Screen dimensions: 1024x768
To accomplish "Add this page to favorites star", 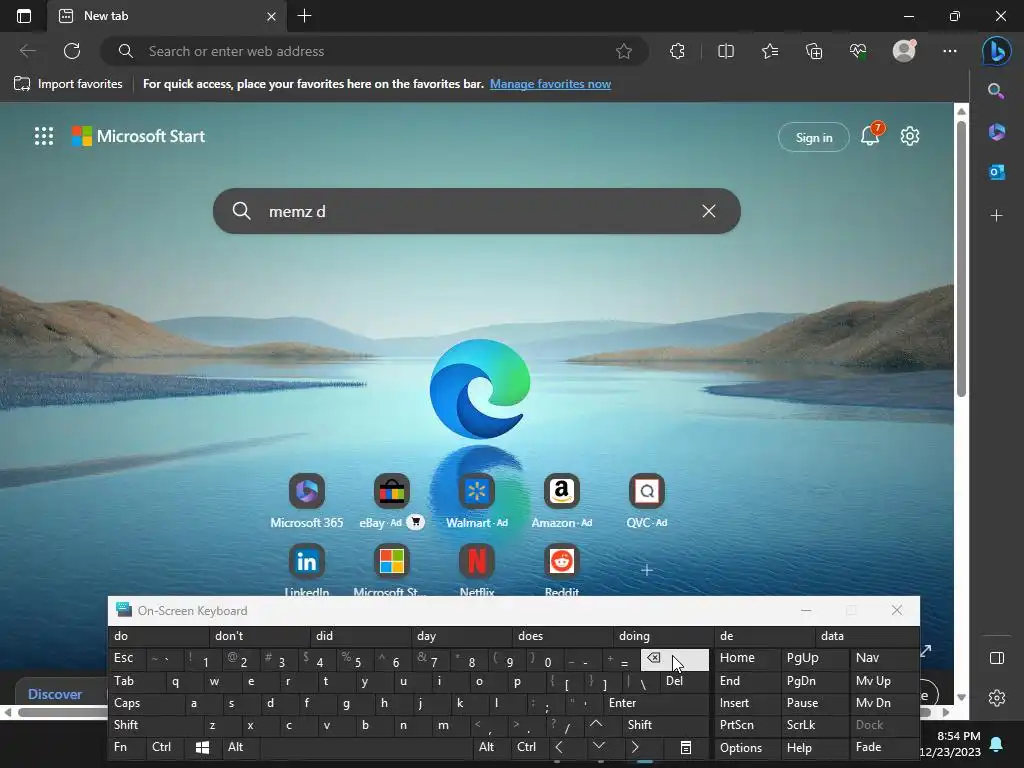I will pos(624,51).
